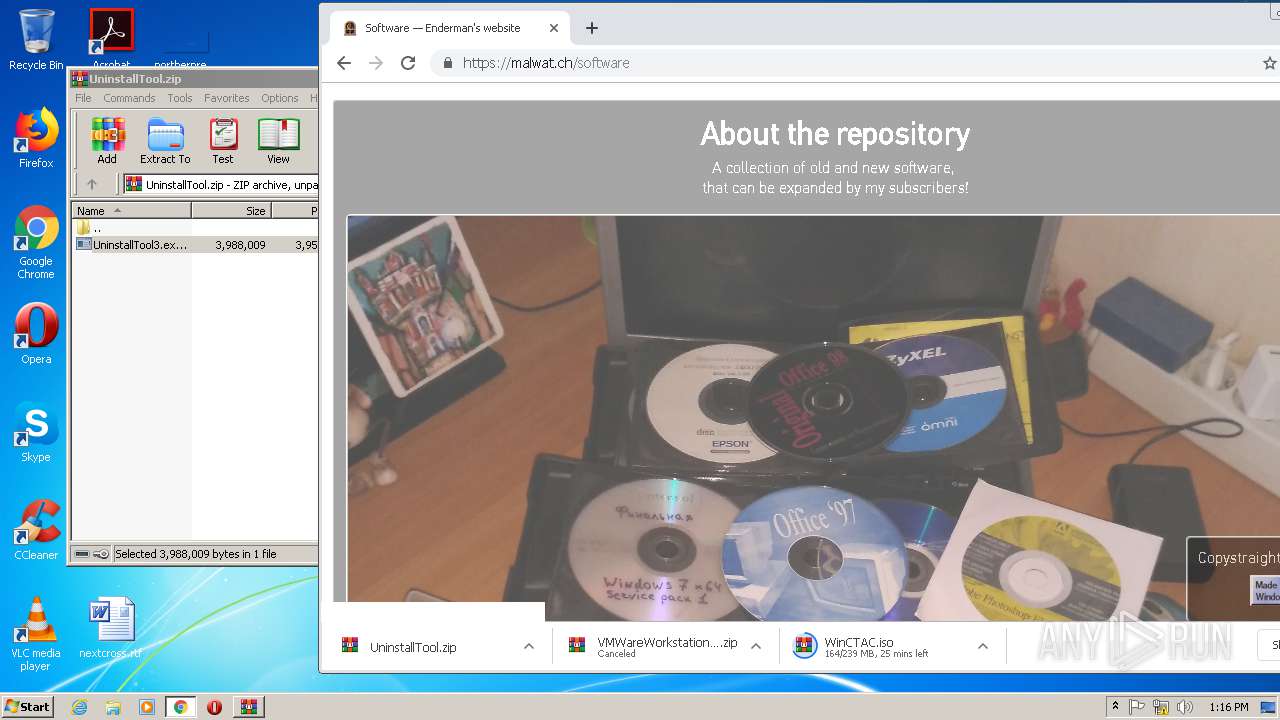Open nextcross.rtf document on desktop
This screenshot has width=1280, height=720.
pyautogui.click(x=110, y=628)
